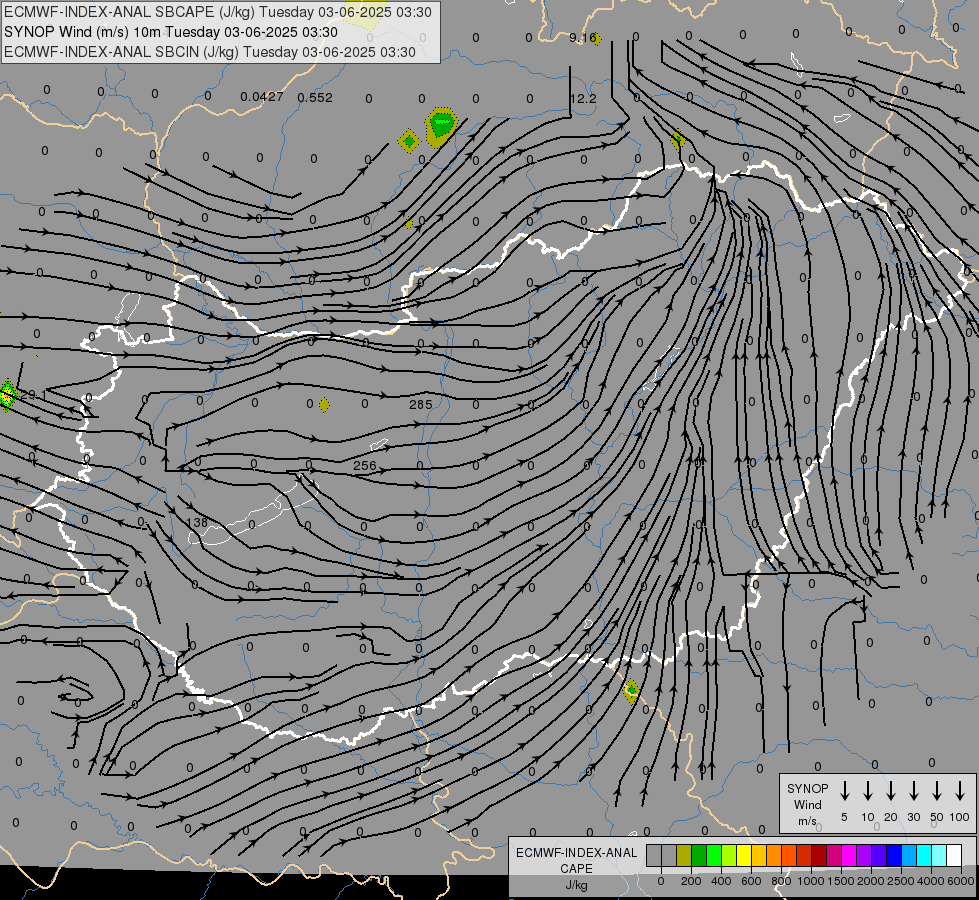Click the 5 m/s wind arrow in legend

tap(844, 791)
